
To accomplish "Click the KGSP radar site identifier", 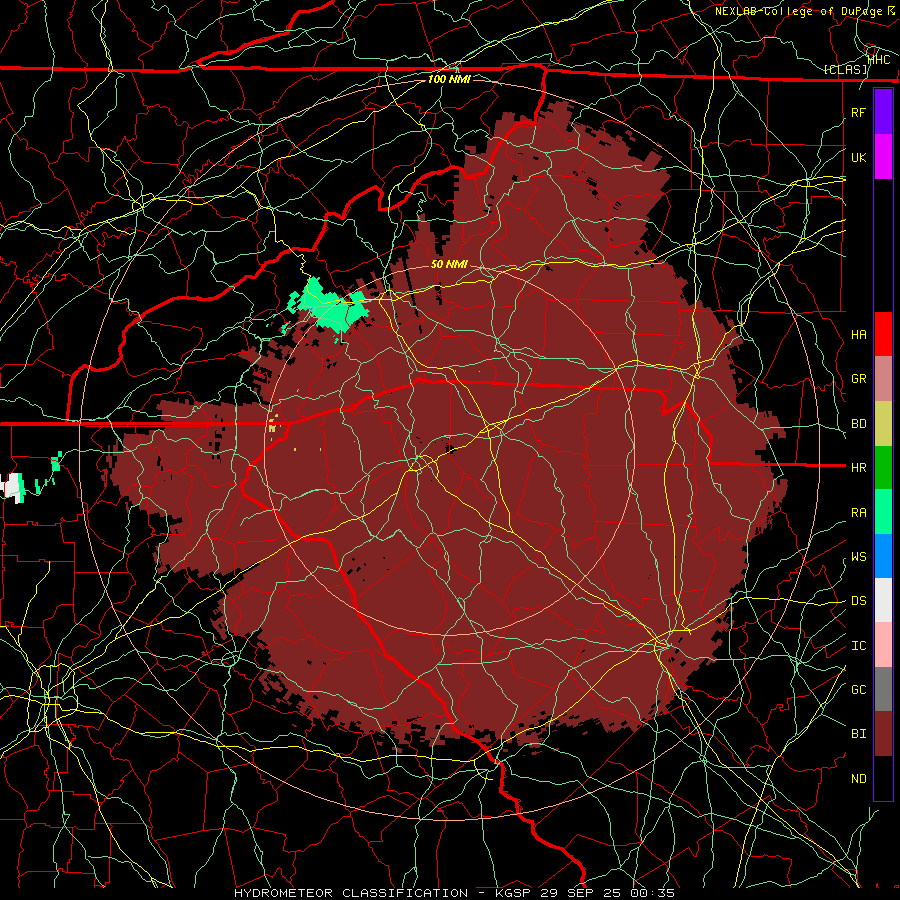I will pyautogui.click(x=511, y=893).
